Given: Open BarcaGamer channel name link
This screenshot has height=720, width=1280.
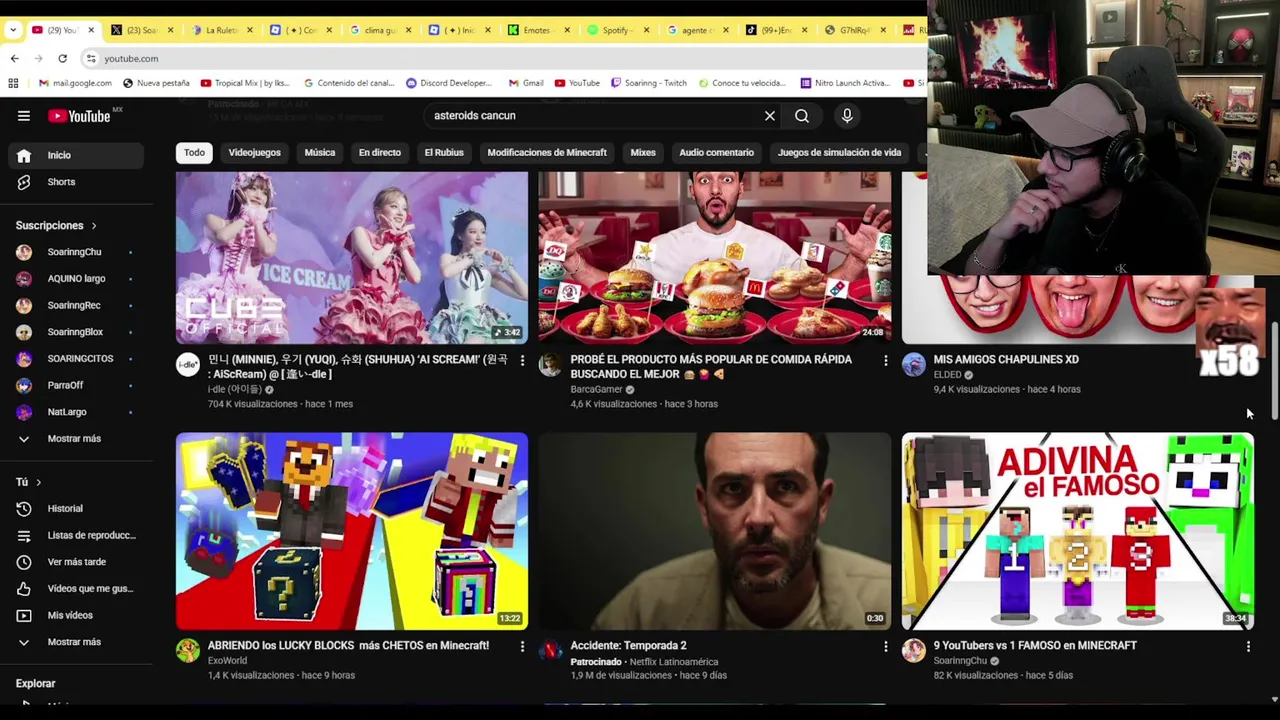Looking at the screenshot, I should tap(597, 390).
